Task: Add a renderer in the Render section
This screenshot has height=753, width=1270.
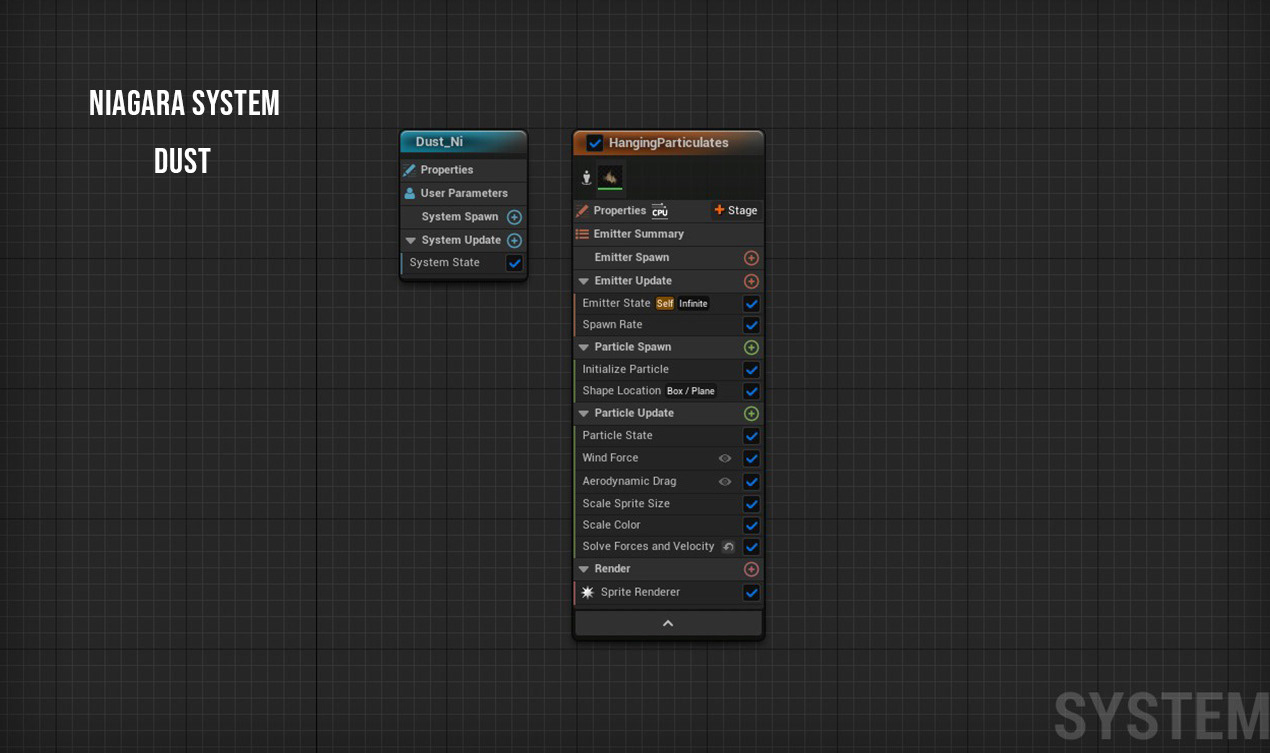Action: tap(751, 569)
